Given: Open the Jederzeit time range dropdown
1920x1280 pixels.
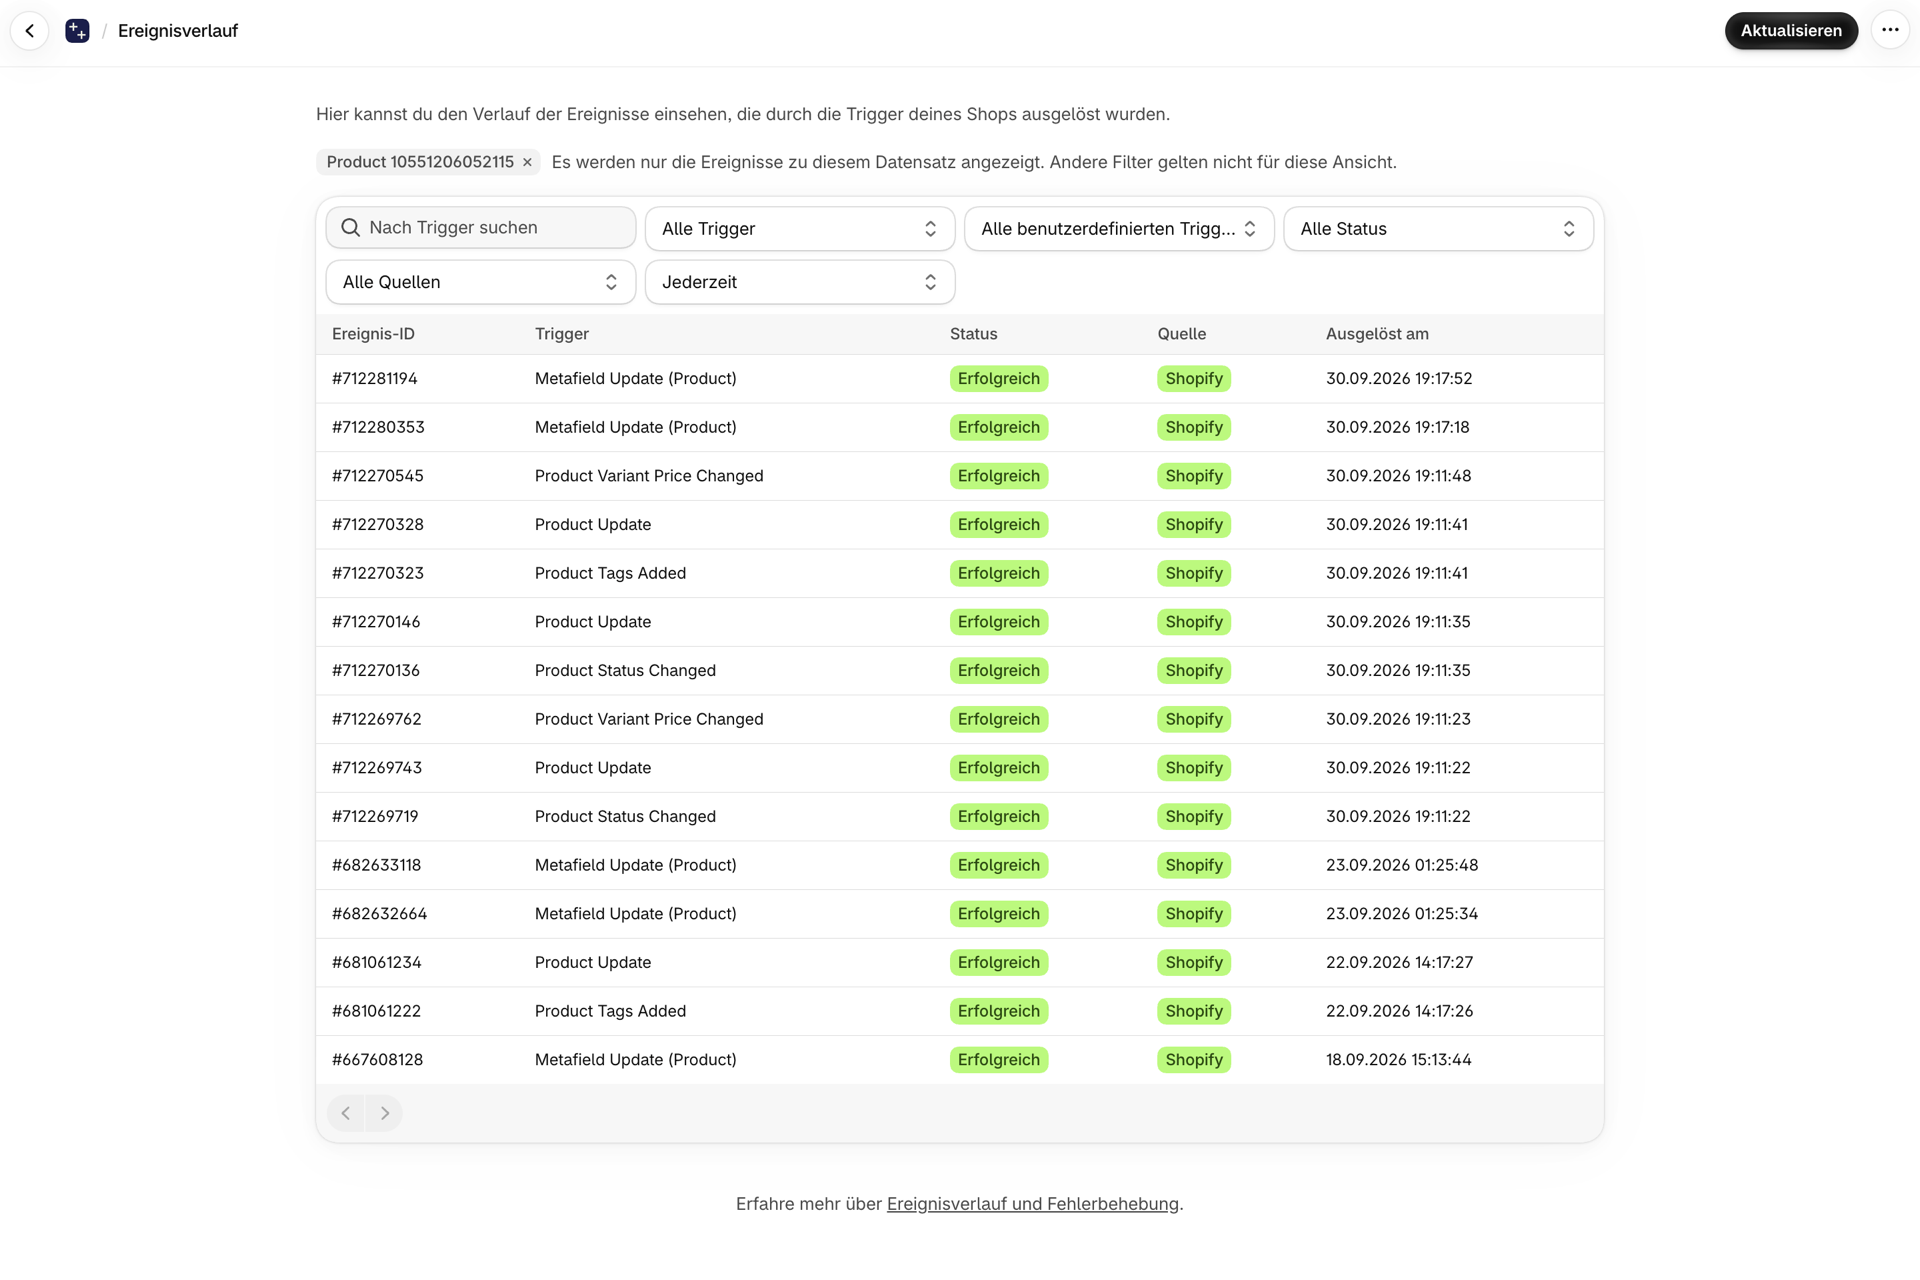Looking at the screenshot, I should click(x=800, y=282).
